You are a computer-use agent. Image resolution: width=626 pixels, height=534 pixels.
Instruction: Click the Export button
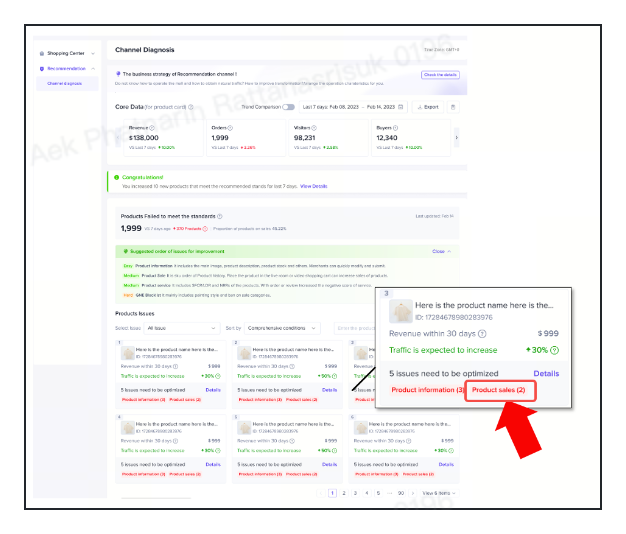[428, 107]
